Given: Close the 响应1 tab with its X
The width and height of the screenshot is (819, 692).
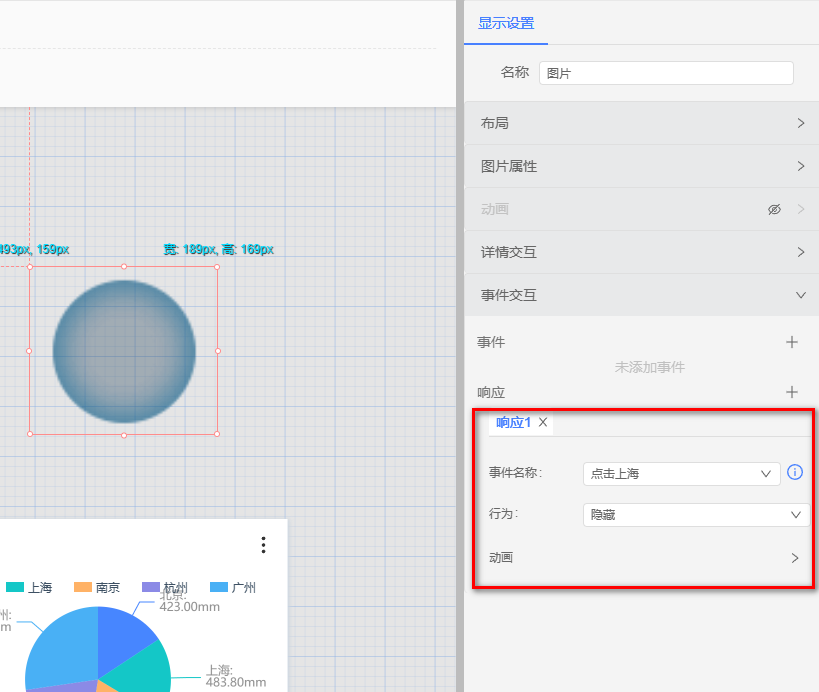Looking at the screenshot, I should pyautogui.click(x=543, y=422).
